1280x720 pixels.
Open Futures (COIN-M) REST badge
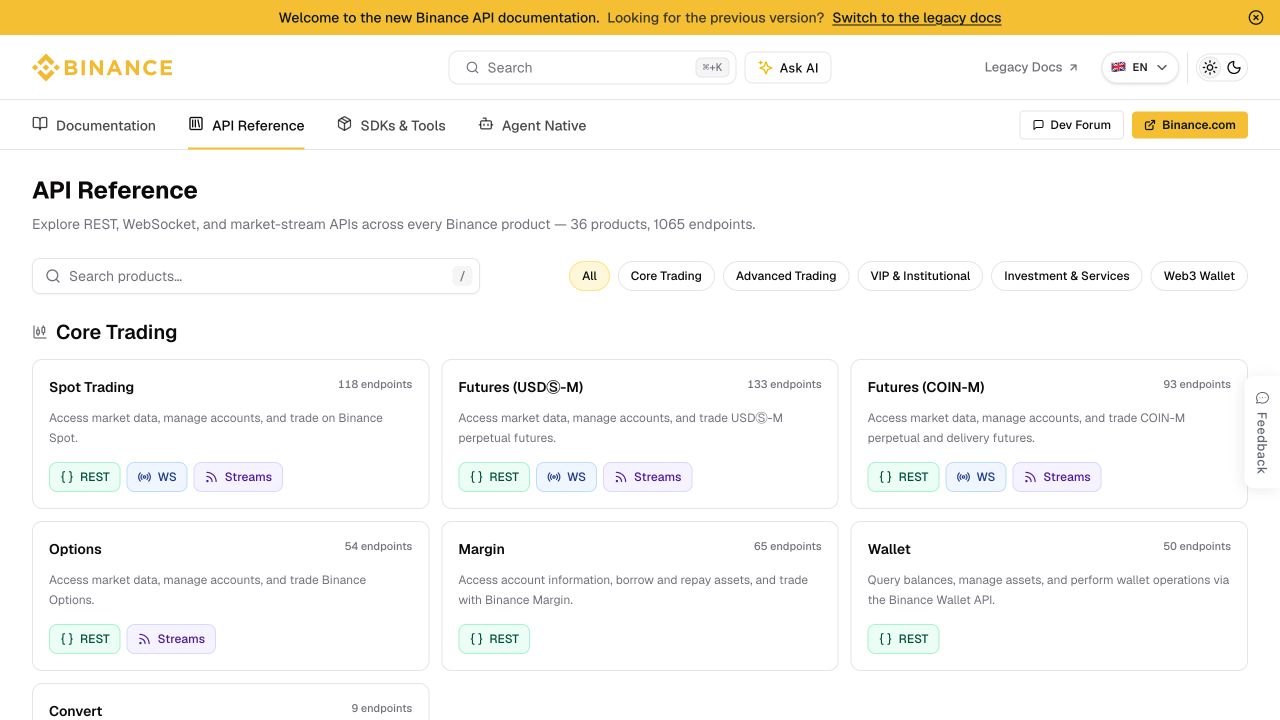[x=904, y=477]
